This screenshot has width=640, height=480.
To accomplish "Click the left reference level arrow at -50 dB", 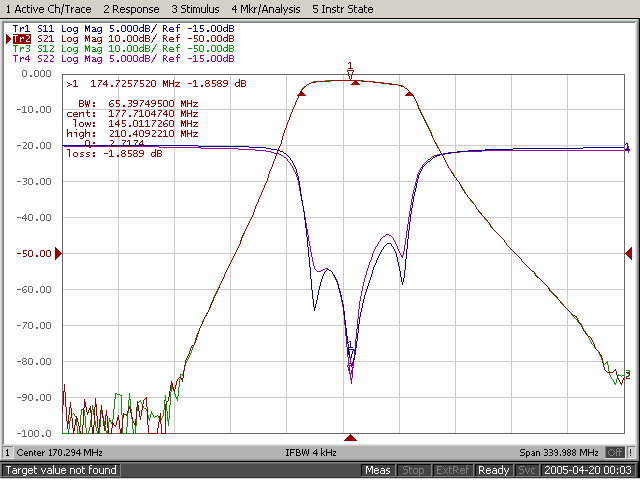I will pyautogui.click(x=58, y=254).
